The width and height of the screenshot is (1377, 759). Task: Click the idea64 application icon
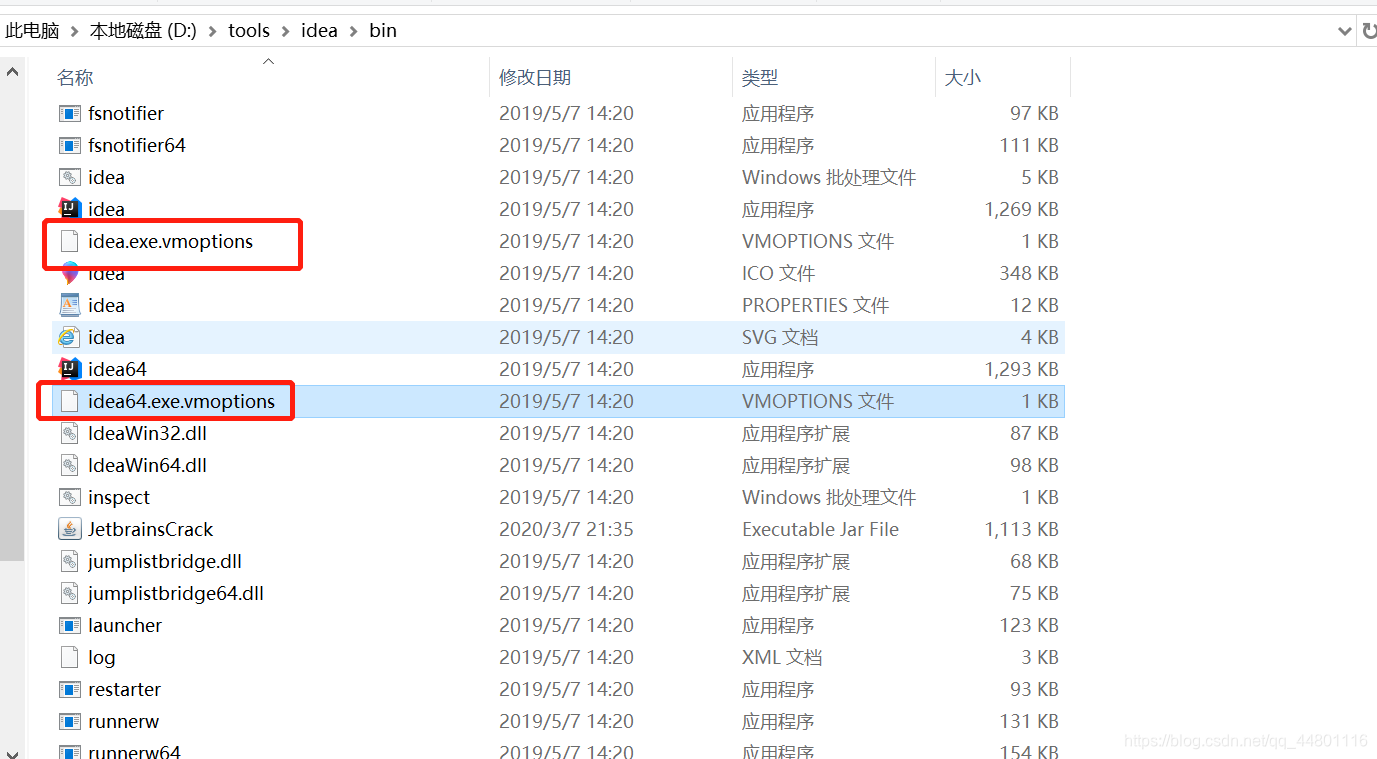tap(69, 369)
